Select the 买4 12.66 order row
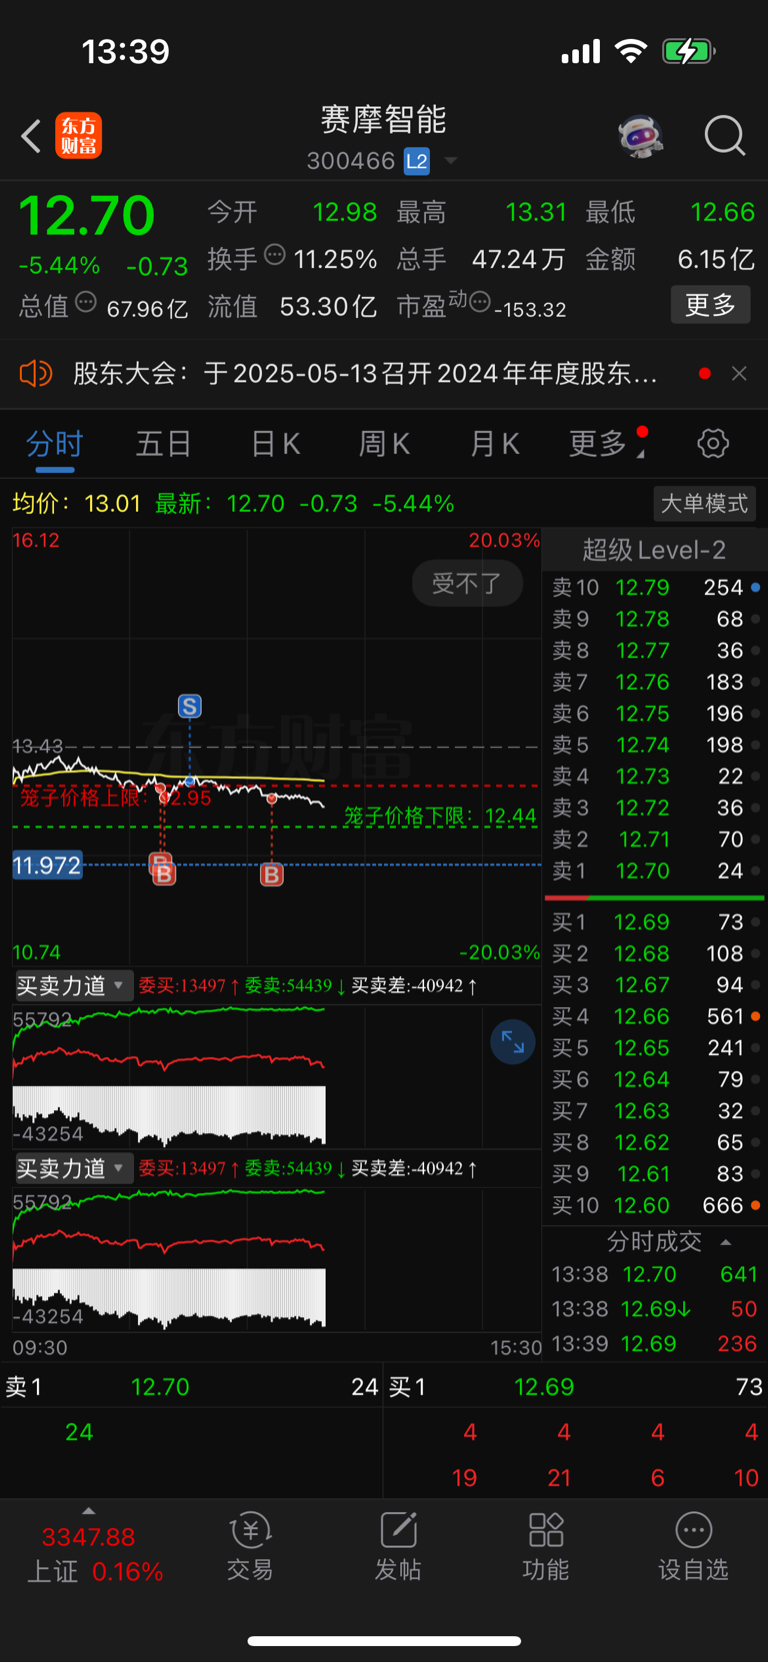This screenshot has width=768, height=1663. tap(655, 1017)
